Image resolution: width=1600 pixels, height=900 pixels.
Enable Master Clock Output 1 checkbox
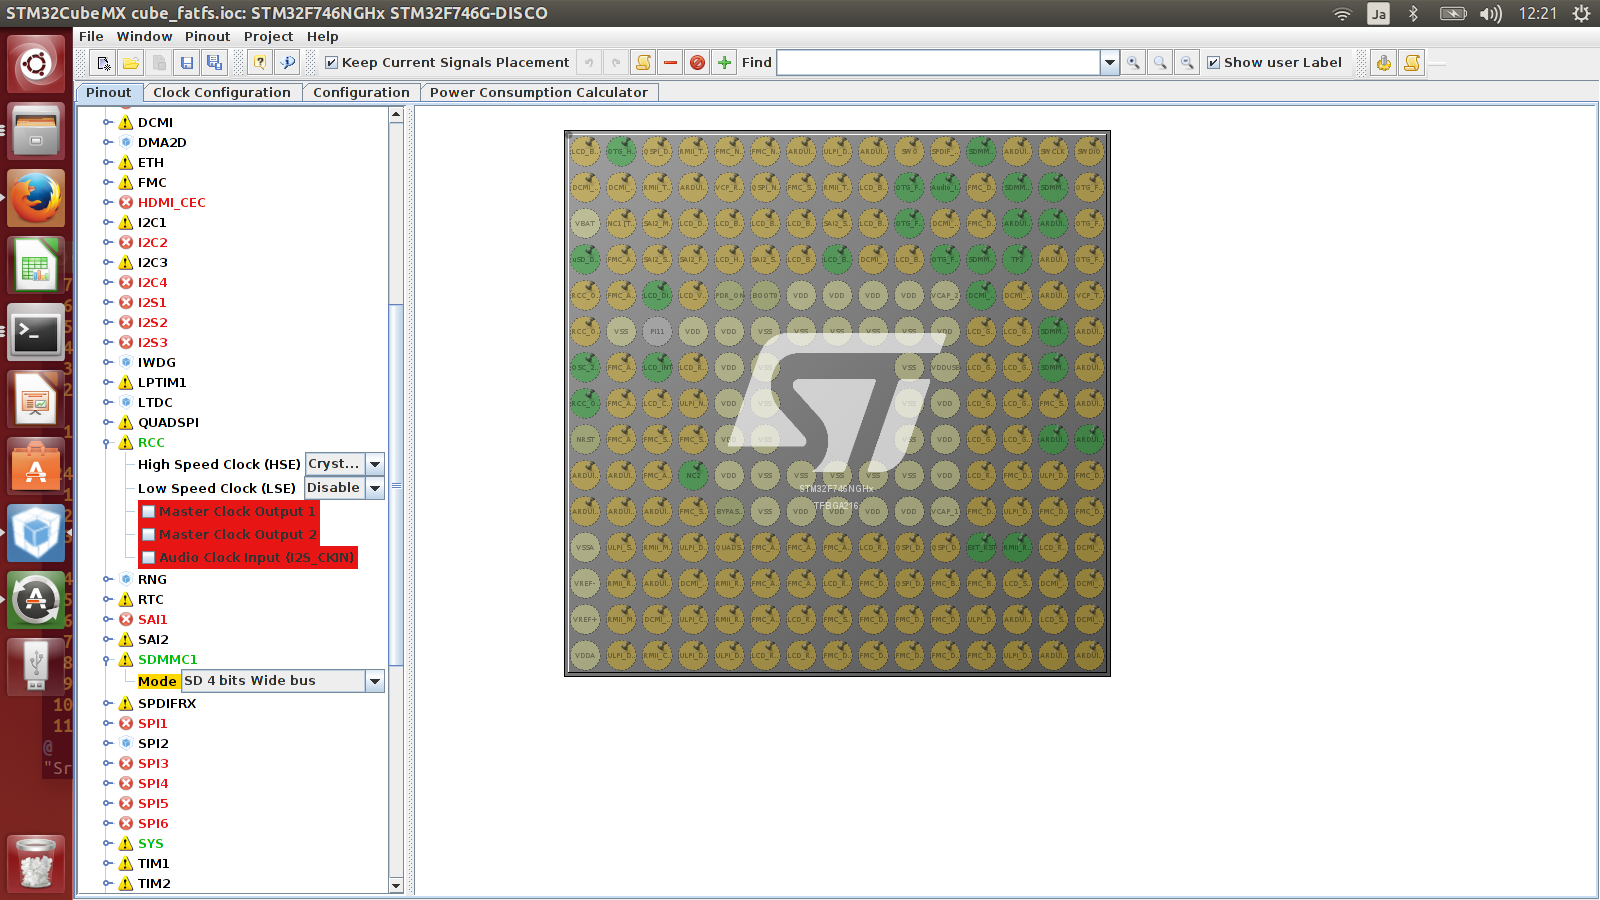[148, 512]
